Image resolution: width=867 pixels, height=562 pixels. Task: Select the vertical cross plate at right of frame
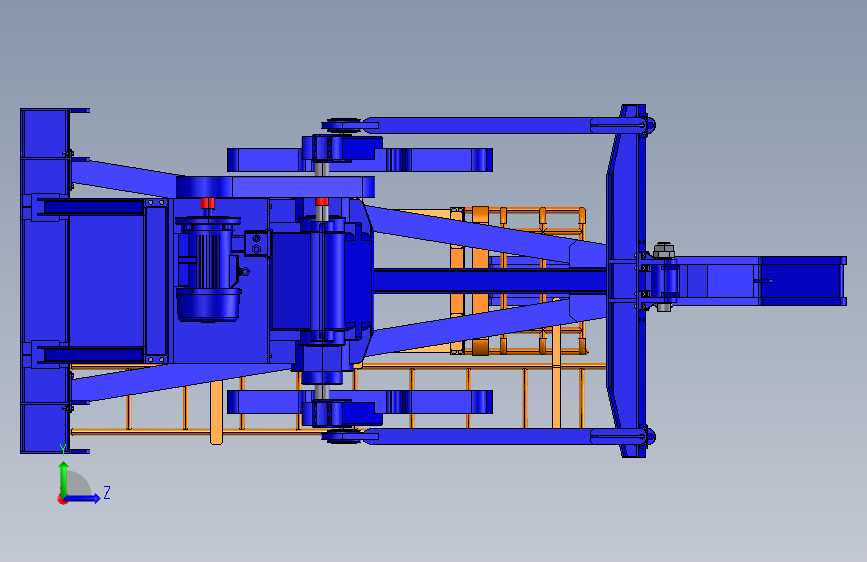pos(626,281)
